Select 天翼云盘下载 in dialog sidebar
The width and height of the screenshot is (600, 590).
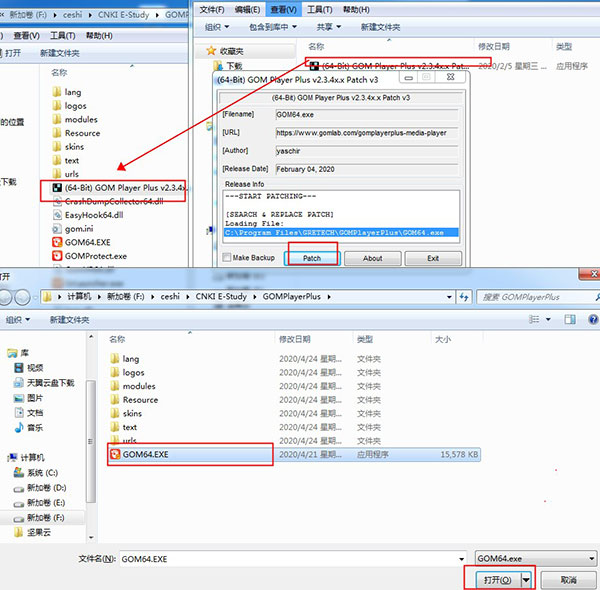point(44,383)
